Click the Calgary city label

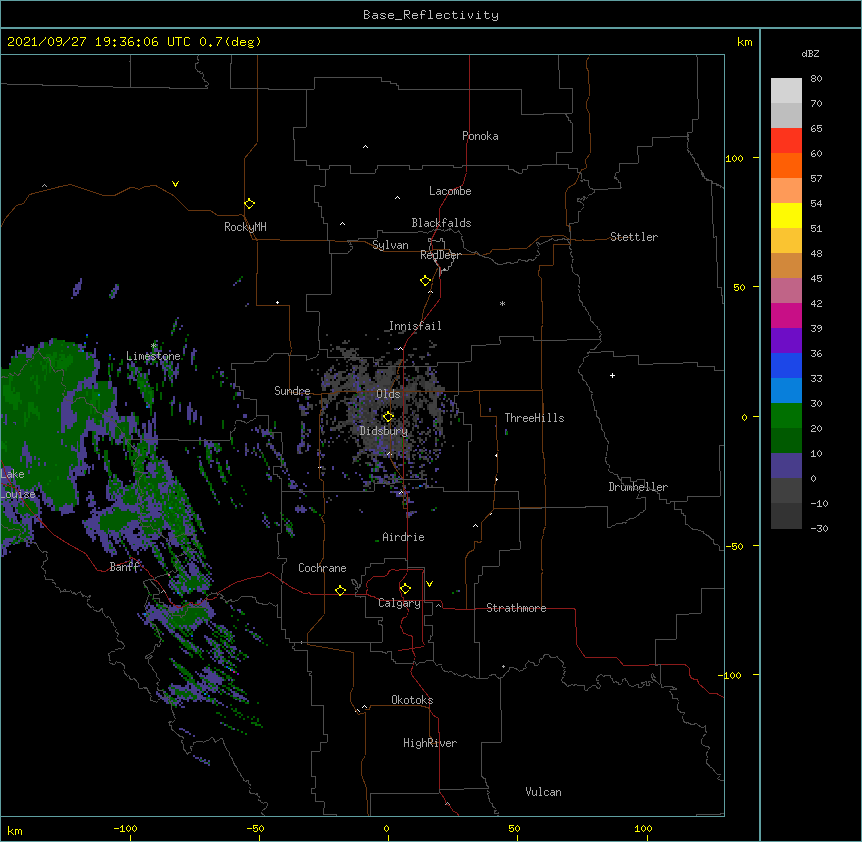[x=399, y=603]
